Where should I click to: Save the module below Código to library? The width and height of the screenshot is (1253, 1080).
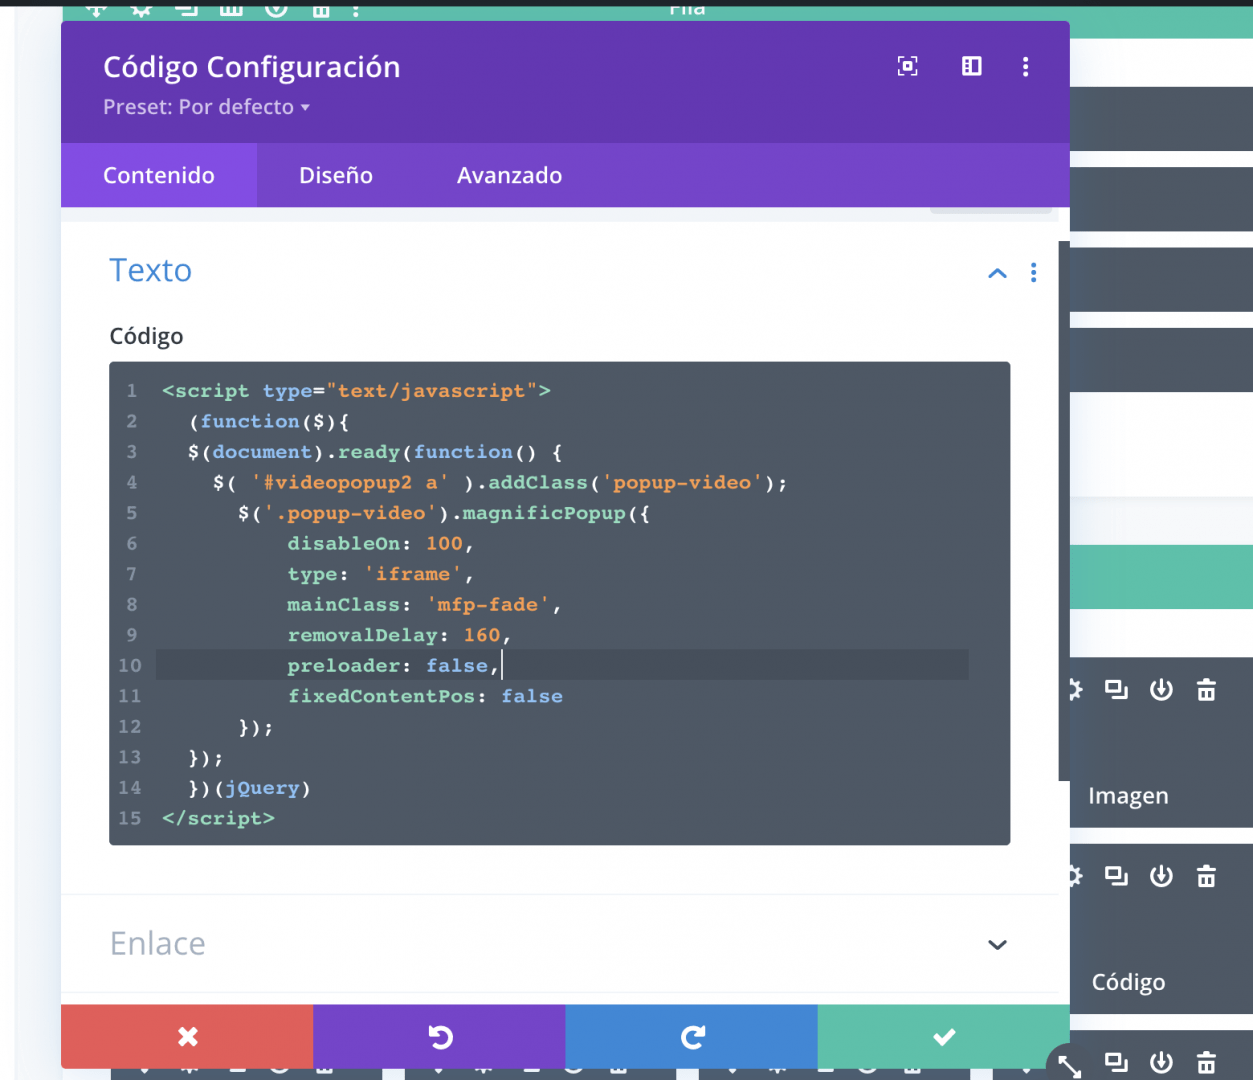pos(1161,1062)
